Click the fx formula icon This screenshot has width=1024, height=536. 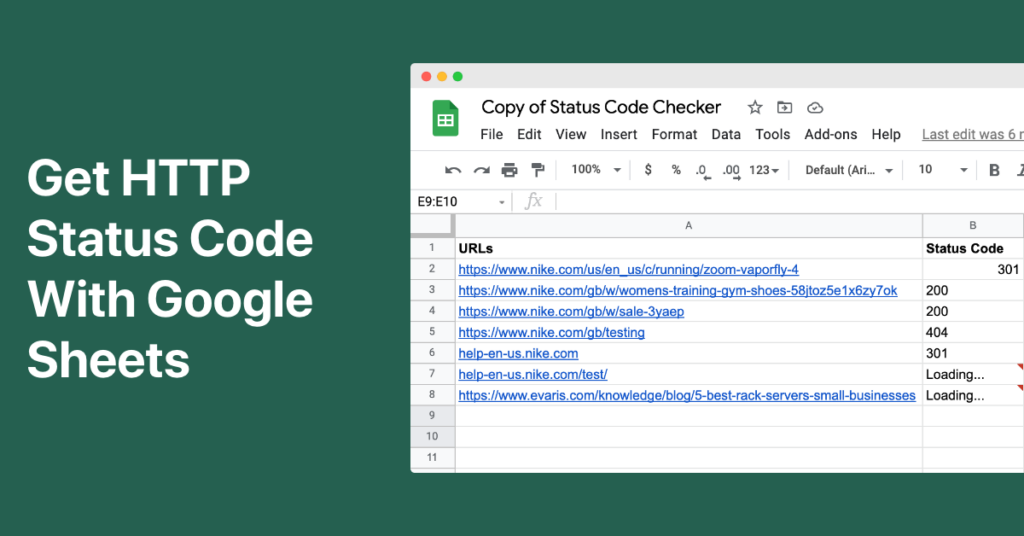[534, 201]
